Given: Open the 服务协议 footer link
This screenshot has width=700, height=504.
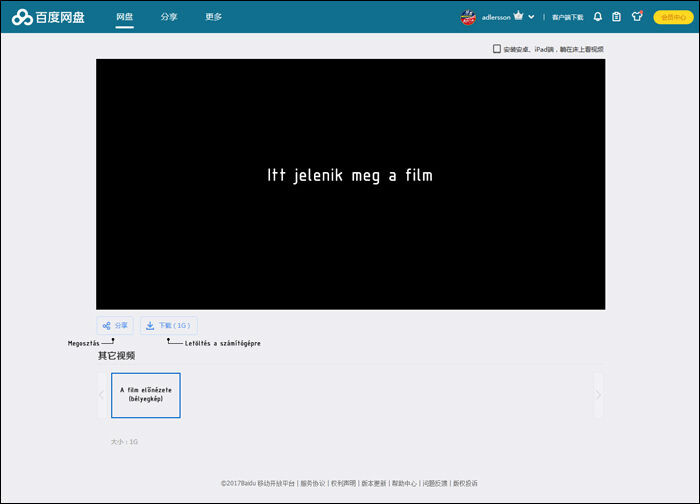Looking at the screenshot, I should coord(312,483).
